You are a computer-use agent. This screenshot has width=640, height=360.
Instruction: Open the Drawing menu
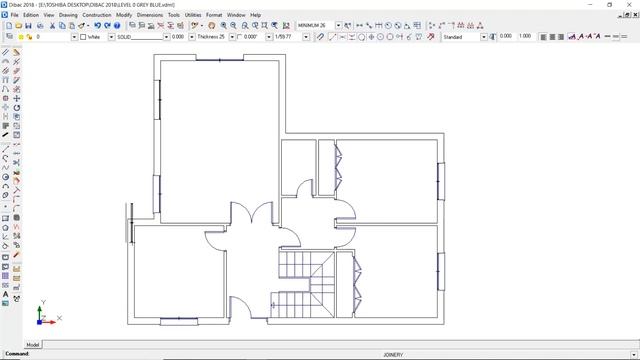tap(68, 15)
